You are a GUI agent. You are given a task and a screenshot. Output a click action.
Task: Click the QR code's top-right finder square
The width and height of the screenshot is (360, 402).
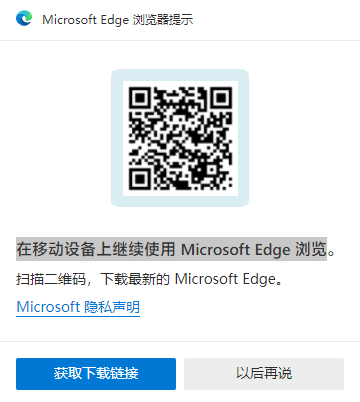(x=221, y=98)
